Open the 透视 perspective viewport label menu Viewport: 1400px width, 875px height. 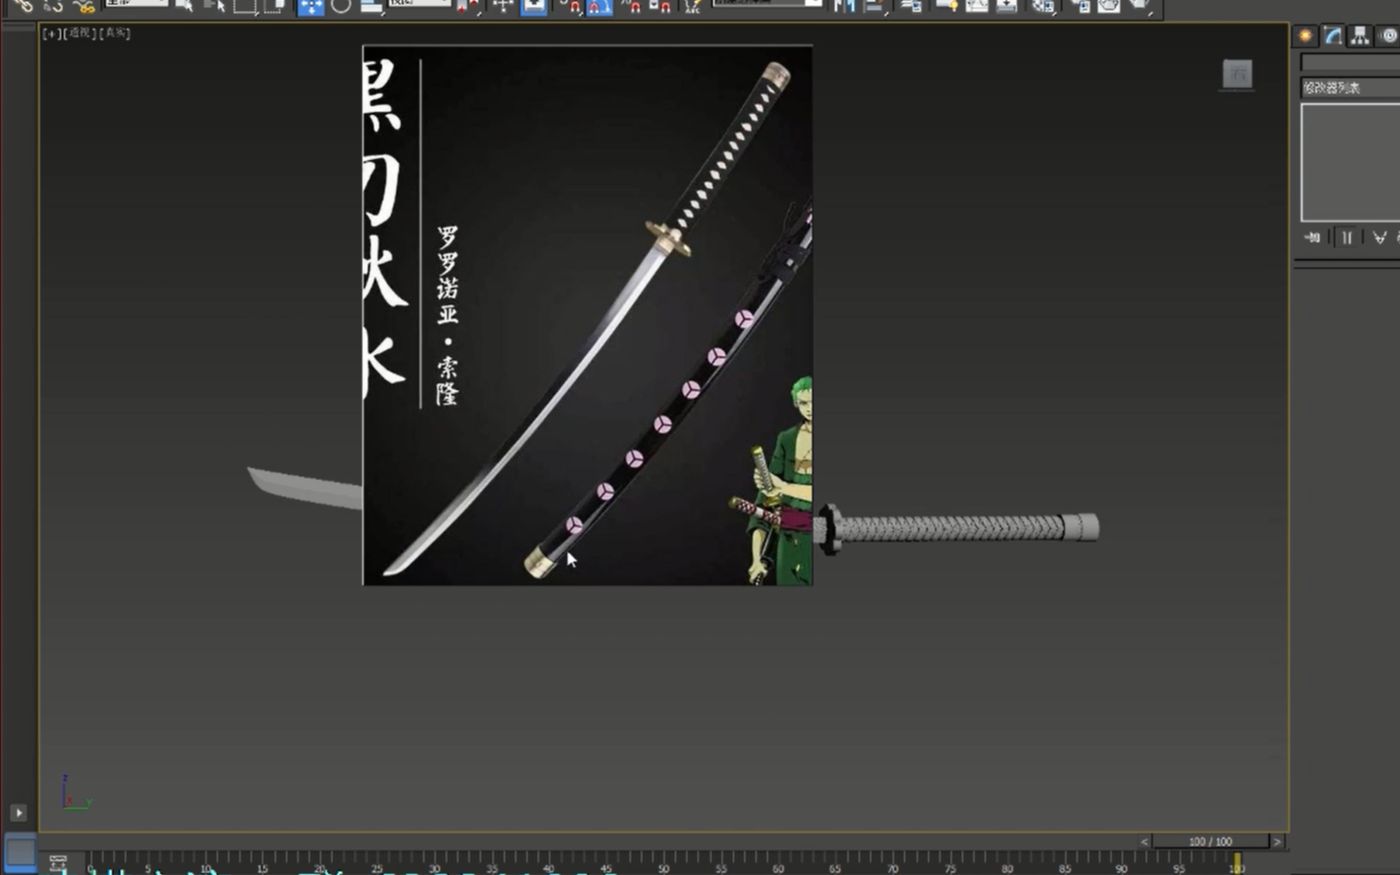point(79,33)
